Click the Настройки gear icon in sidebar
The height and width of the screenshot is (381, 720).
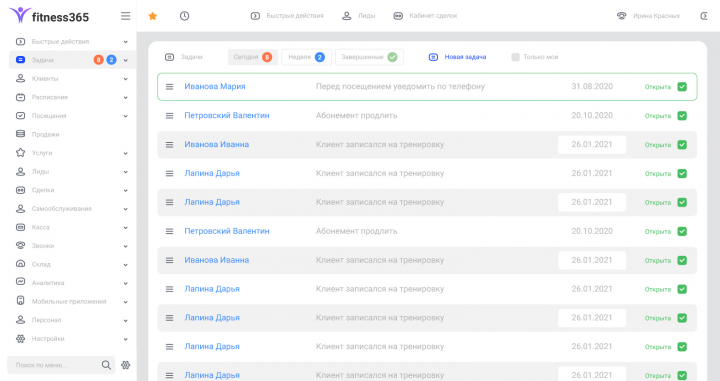(x=20, y=338)
